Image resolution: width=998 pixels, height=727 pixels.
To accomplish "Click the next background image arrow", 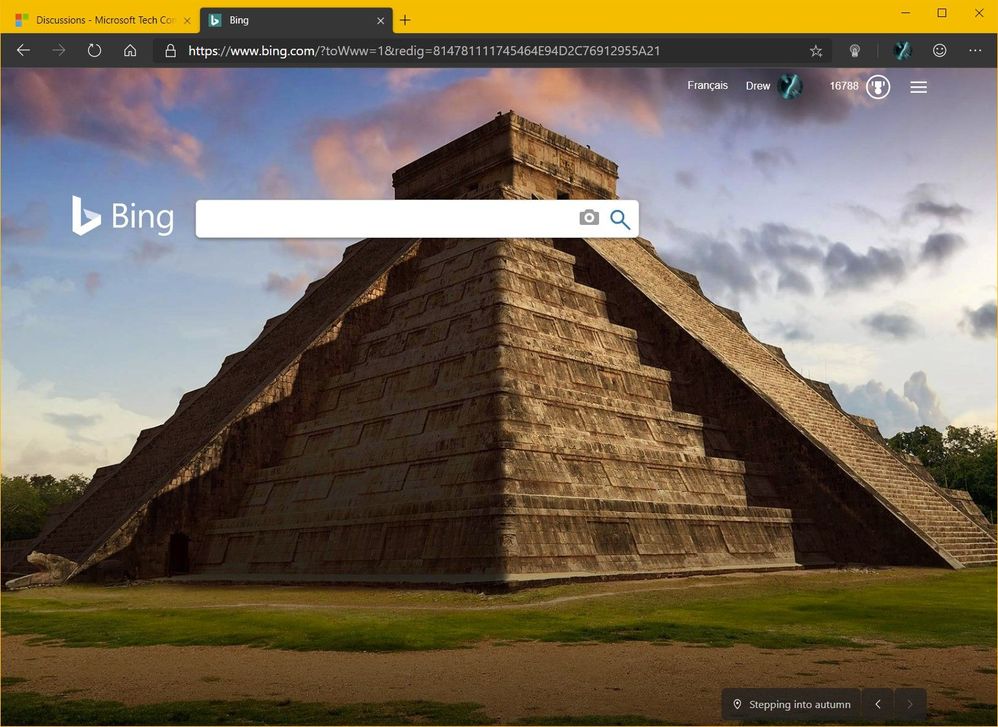I will (910, 704).
